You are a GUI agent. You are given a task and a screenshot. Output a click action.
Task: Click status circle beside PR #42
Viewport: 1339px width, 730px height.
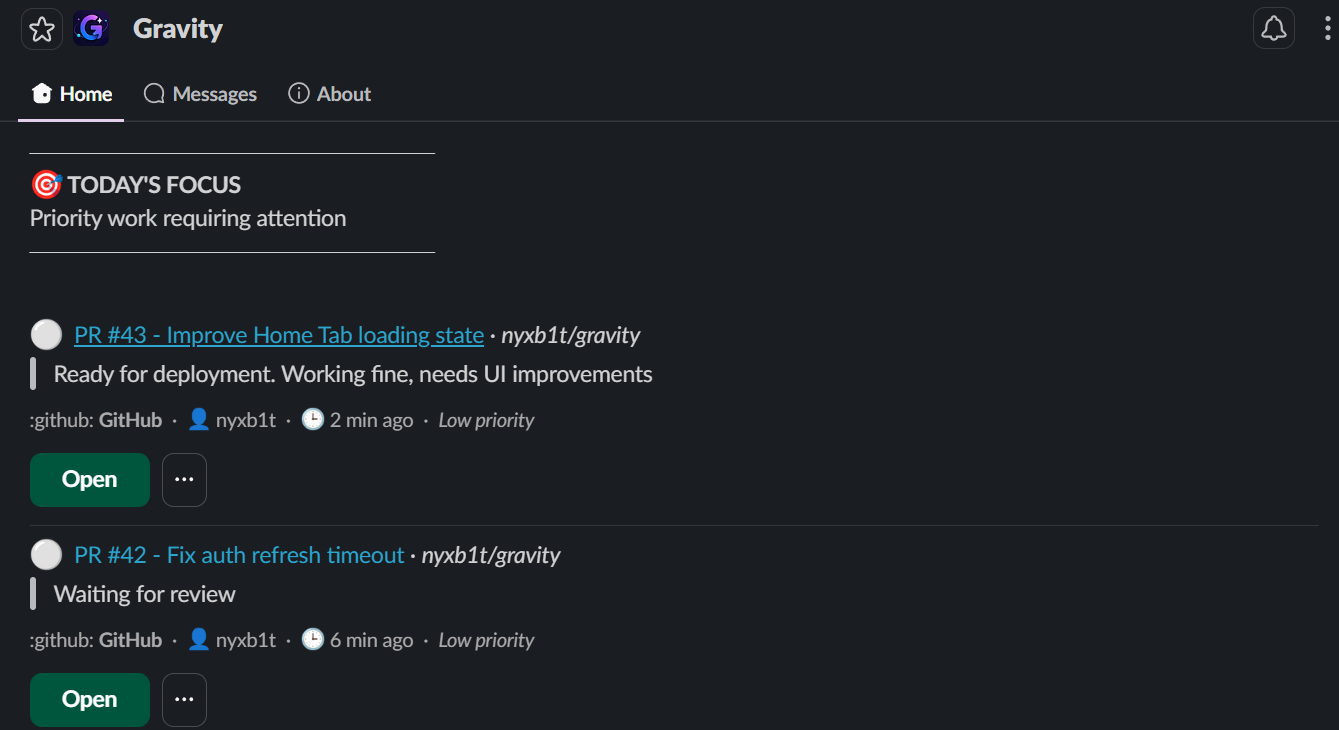pos(46,555)
